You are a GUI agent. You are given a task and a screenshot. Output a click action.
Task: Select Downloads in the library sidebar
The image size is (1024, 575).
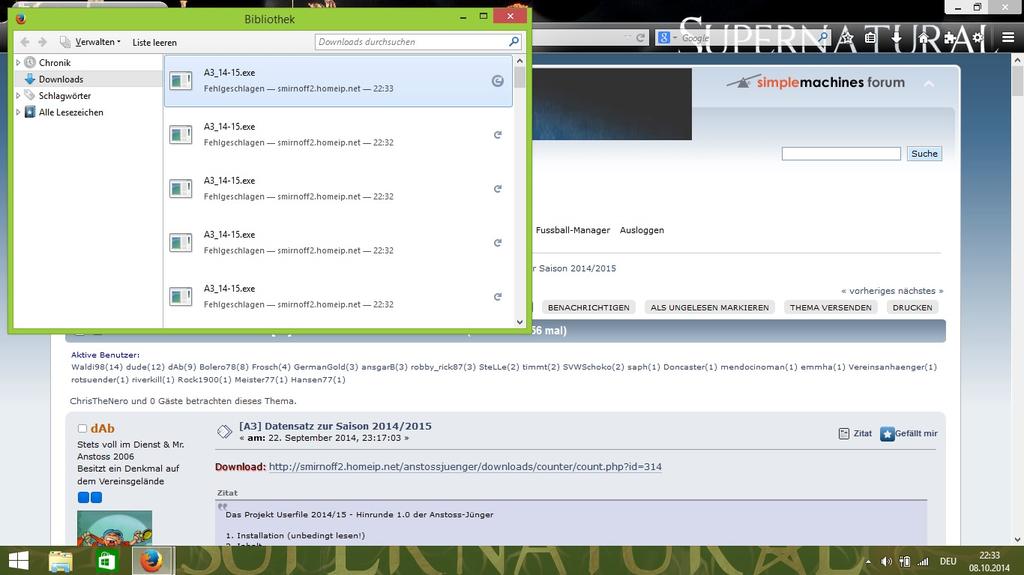[x=61, y=79]
